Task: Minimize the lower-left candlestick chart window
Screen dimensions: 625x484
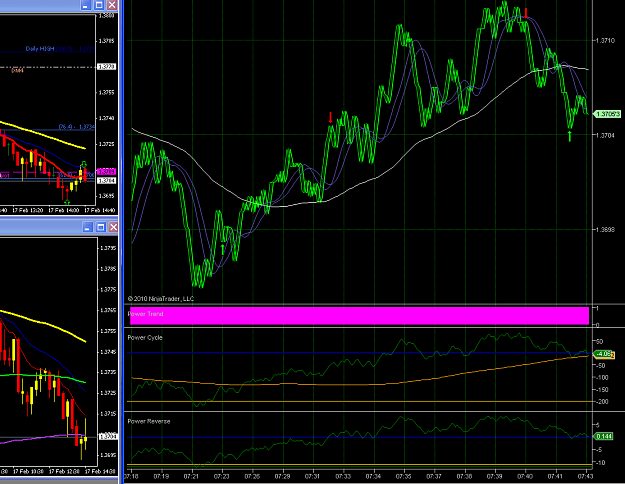Action: click(x=87, y=227)
